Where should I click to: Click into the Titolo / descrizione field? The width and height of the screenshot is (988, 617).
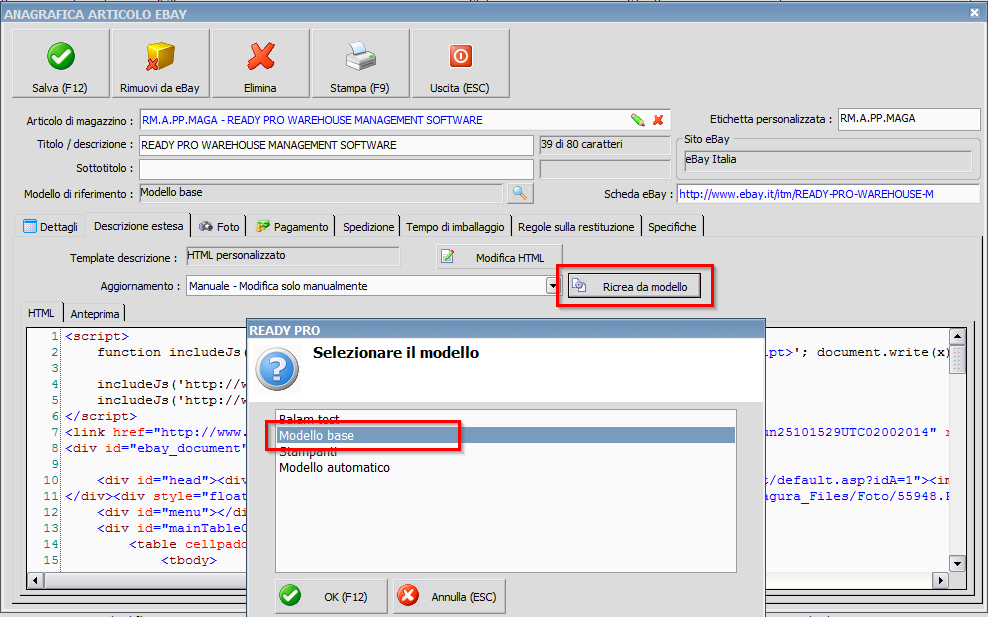coord(336,145)
